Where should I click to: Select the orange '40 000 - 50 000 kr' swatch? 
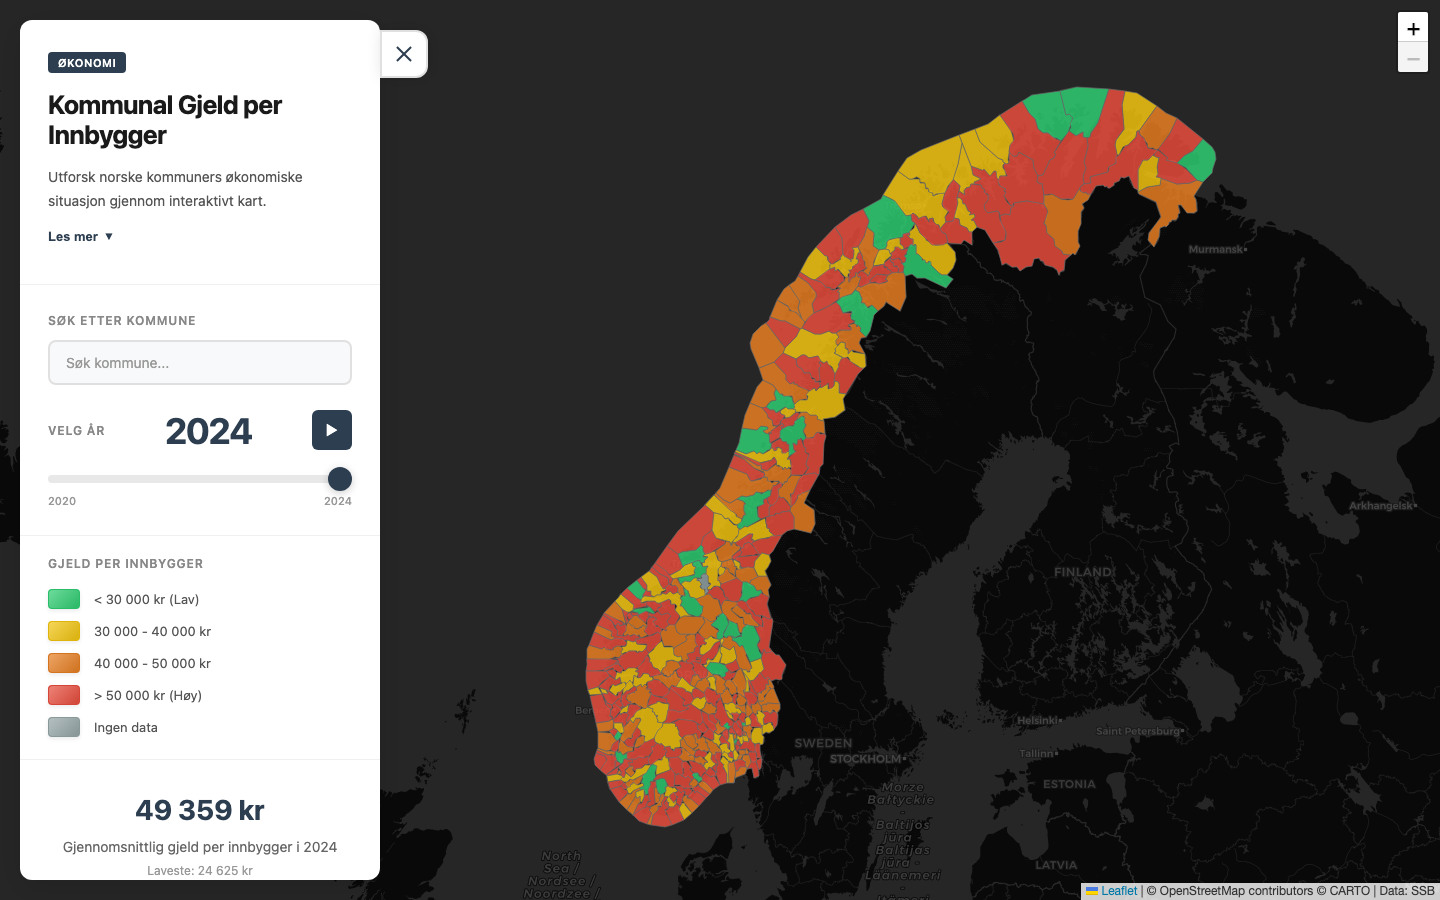pos(62,663)
